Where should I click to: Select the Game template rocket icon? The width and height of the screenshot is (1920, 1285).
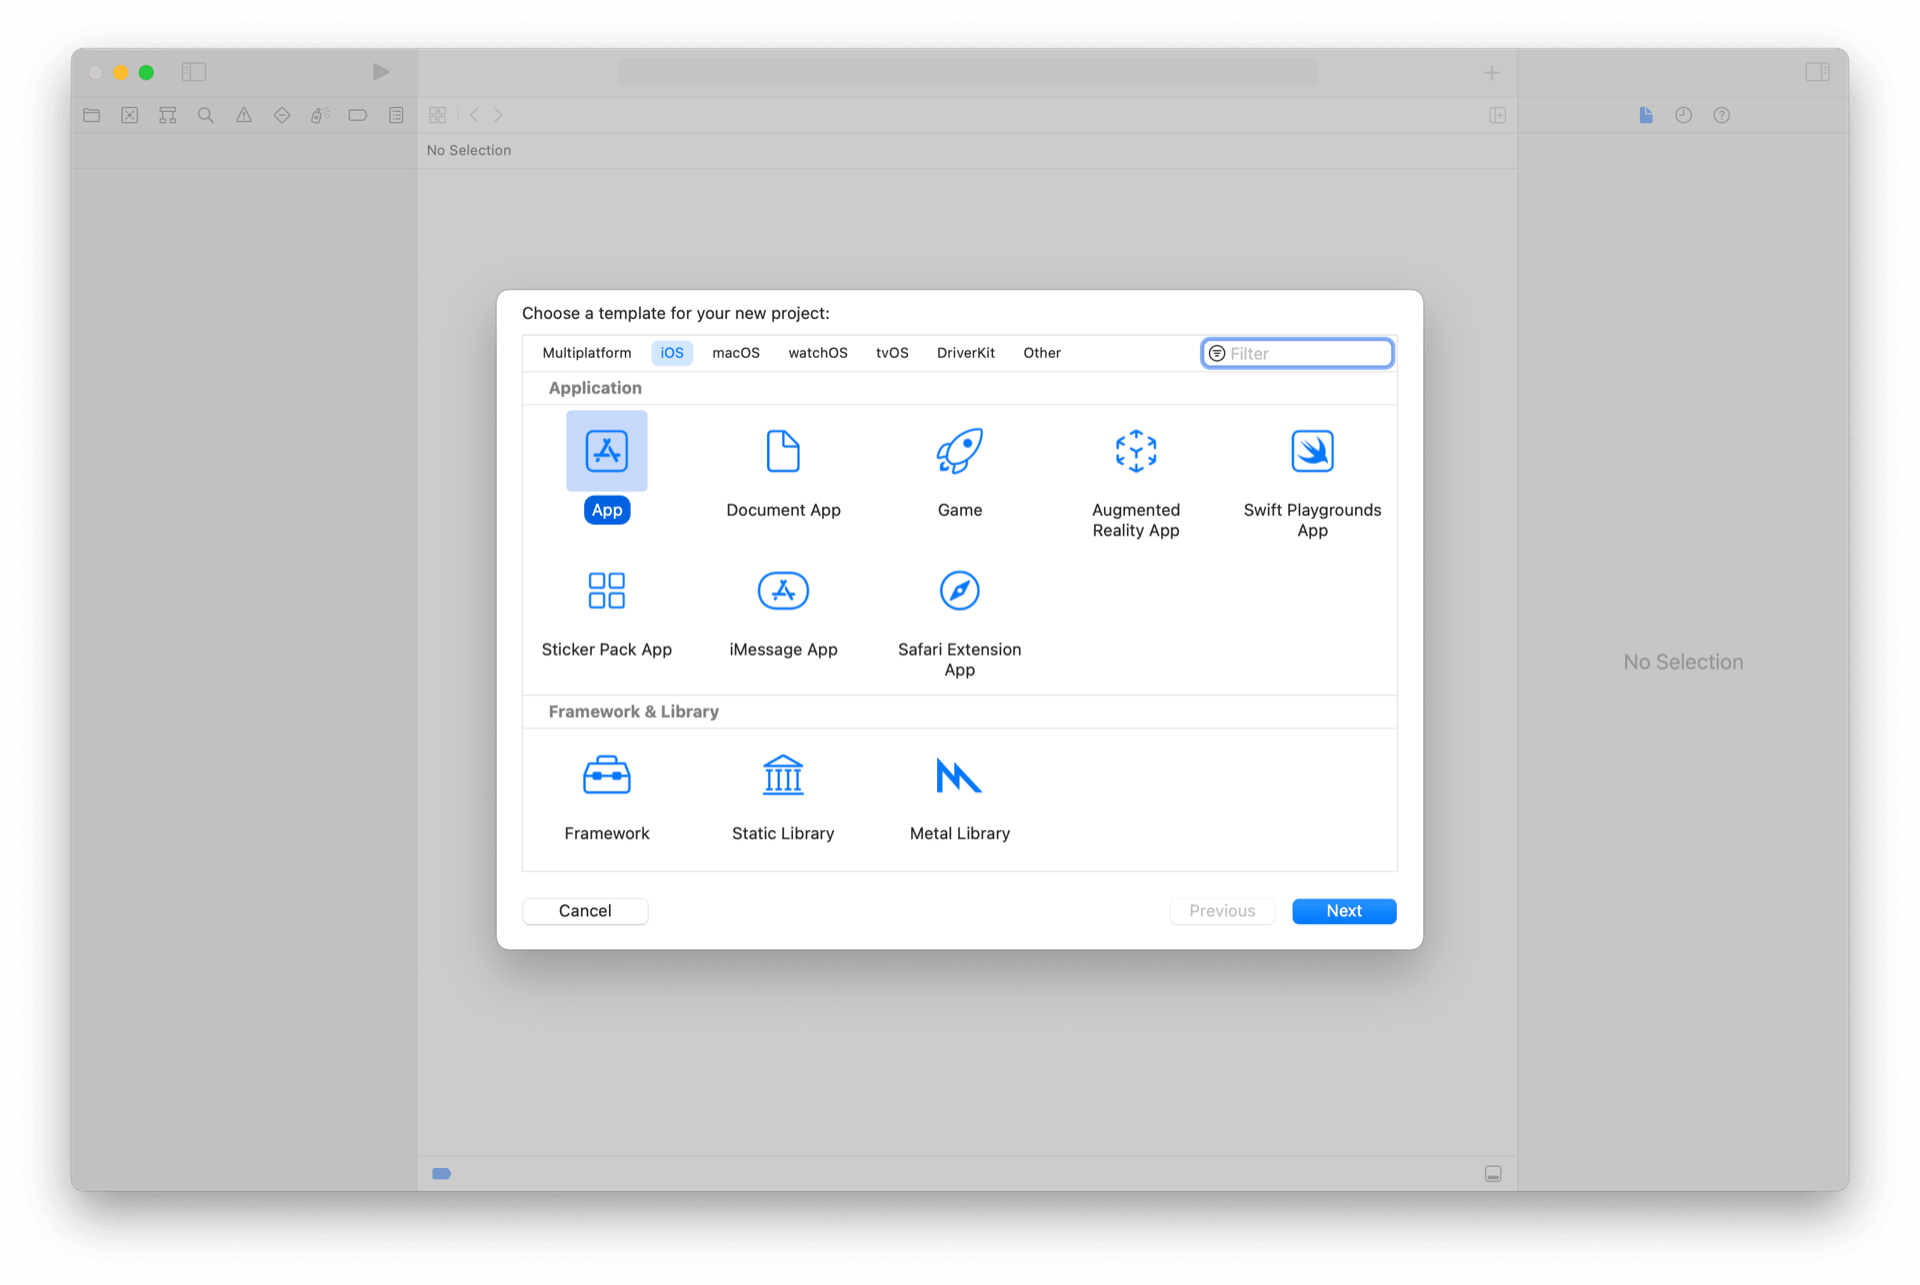pos(959,451)
